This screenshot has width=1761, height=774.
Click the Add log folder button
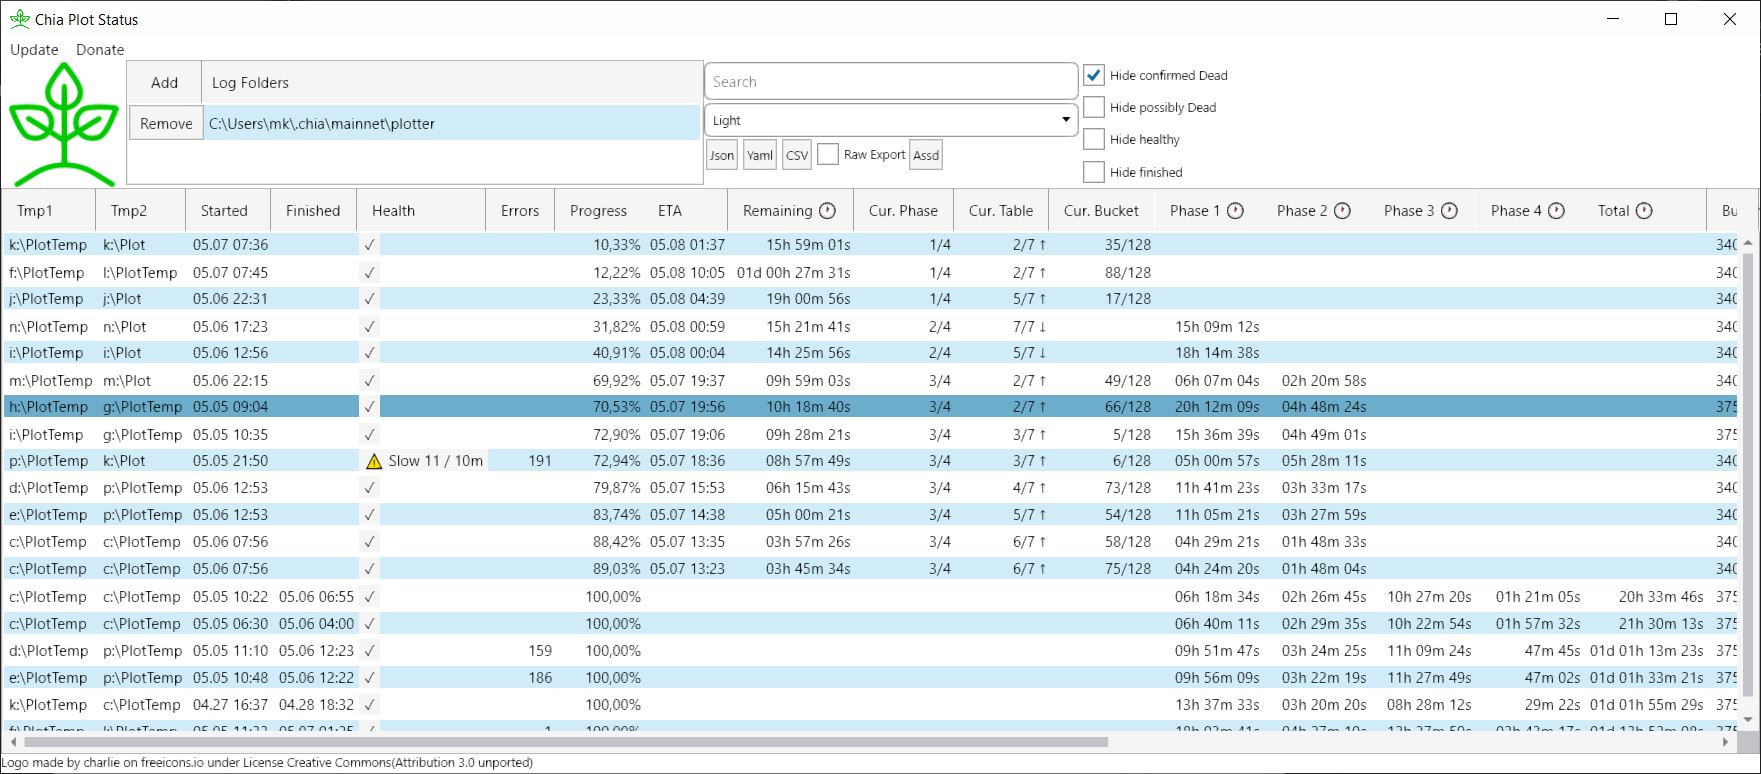pos(165,83)
